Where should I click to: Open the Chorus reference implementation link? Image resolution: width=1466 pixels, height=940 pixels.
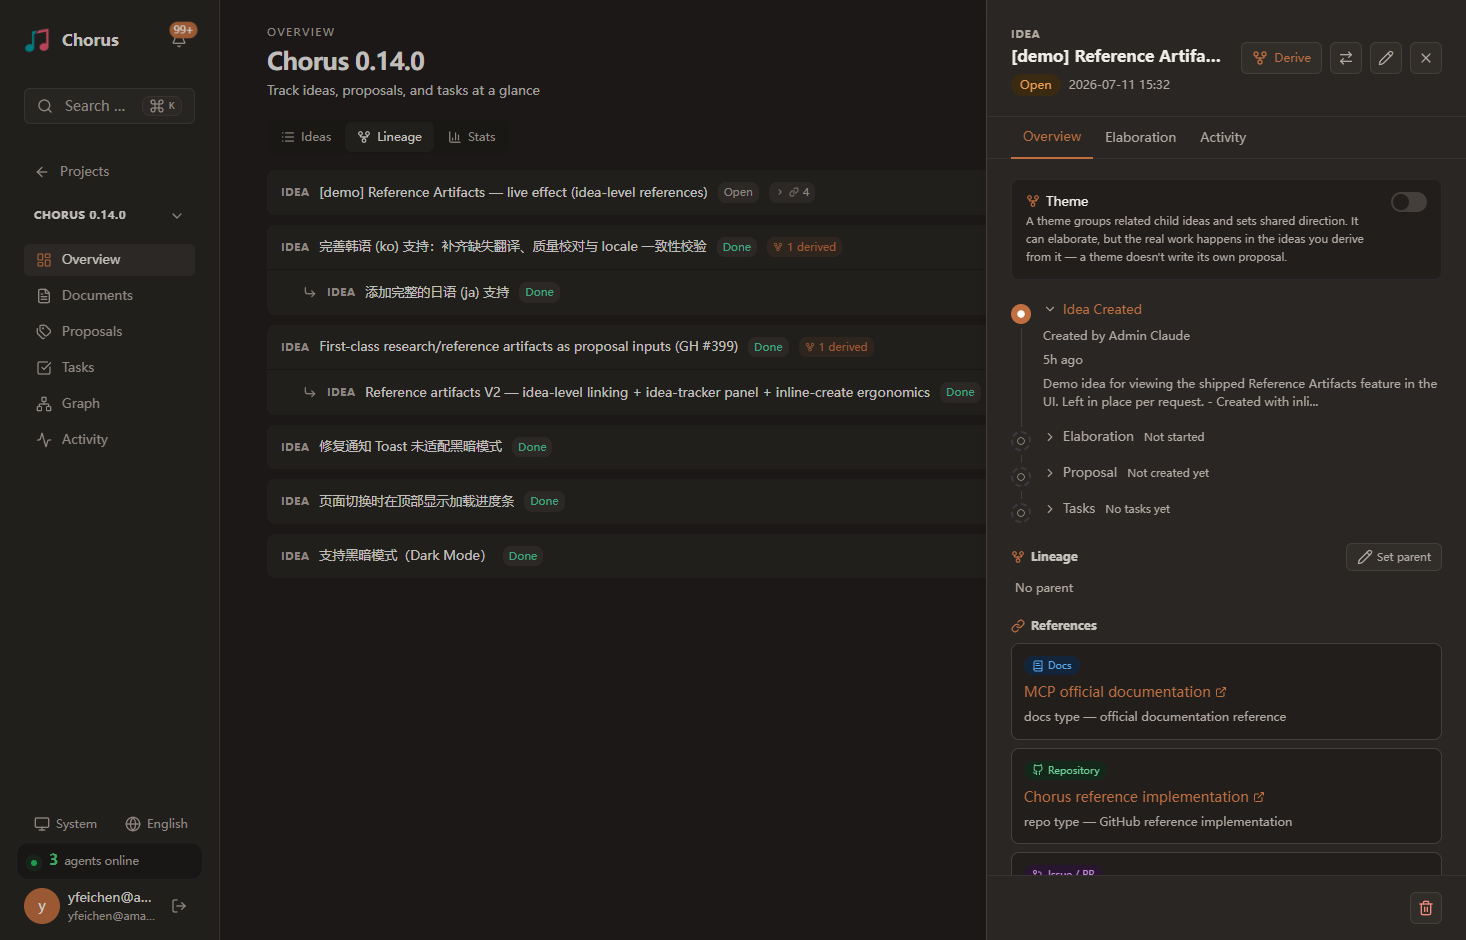pos(1144,797)
